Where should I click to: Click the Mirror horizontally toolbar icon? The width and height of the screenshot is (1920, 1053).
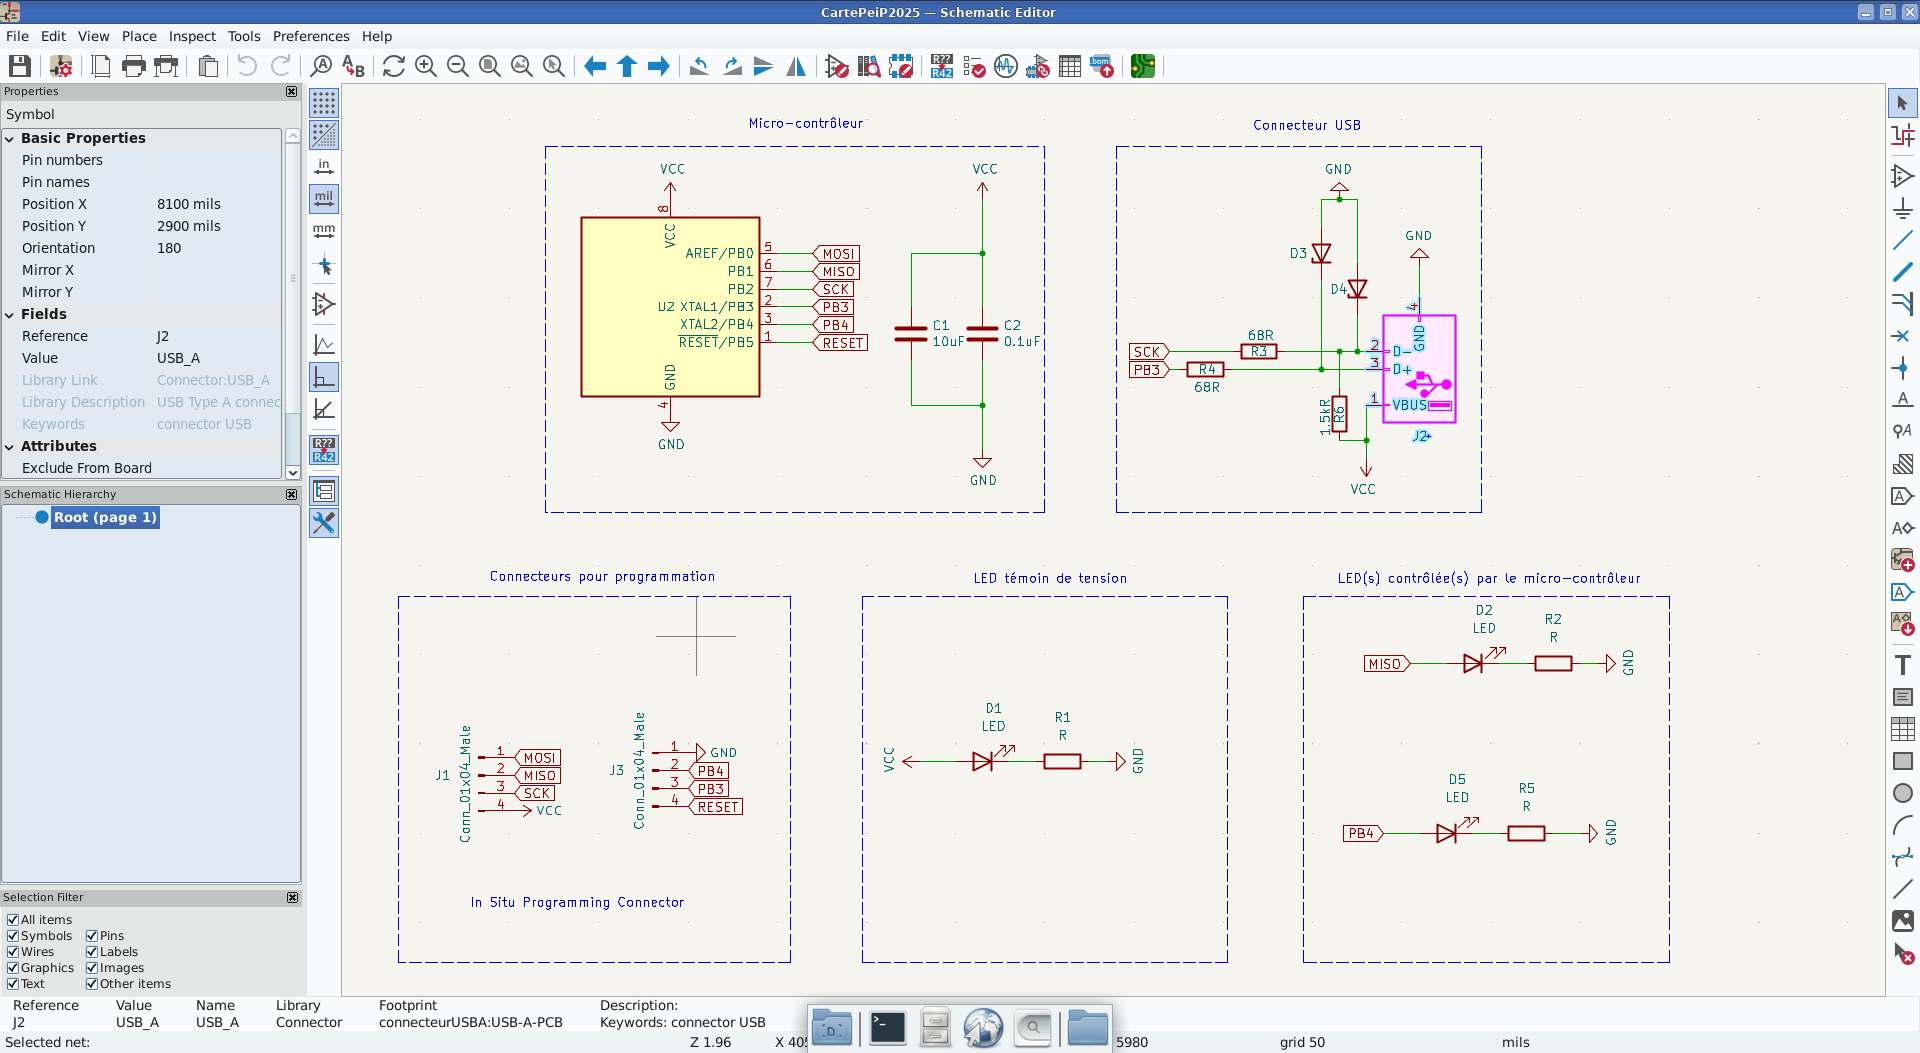point(796,67)
